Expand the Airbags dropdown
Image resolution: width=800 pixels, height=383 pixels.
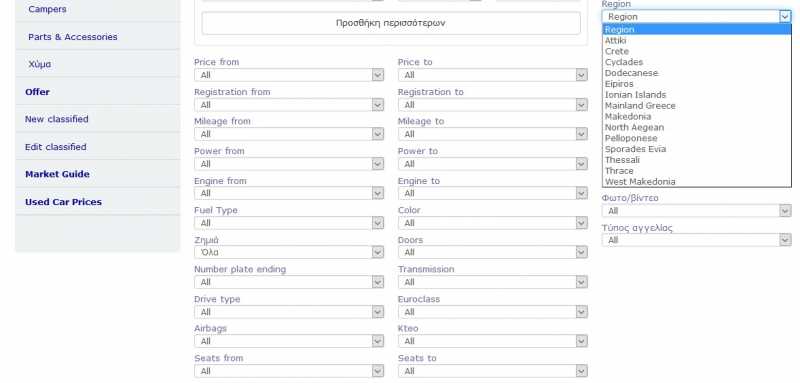(x=289, y=341)
